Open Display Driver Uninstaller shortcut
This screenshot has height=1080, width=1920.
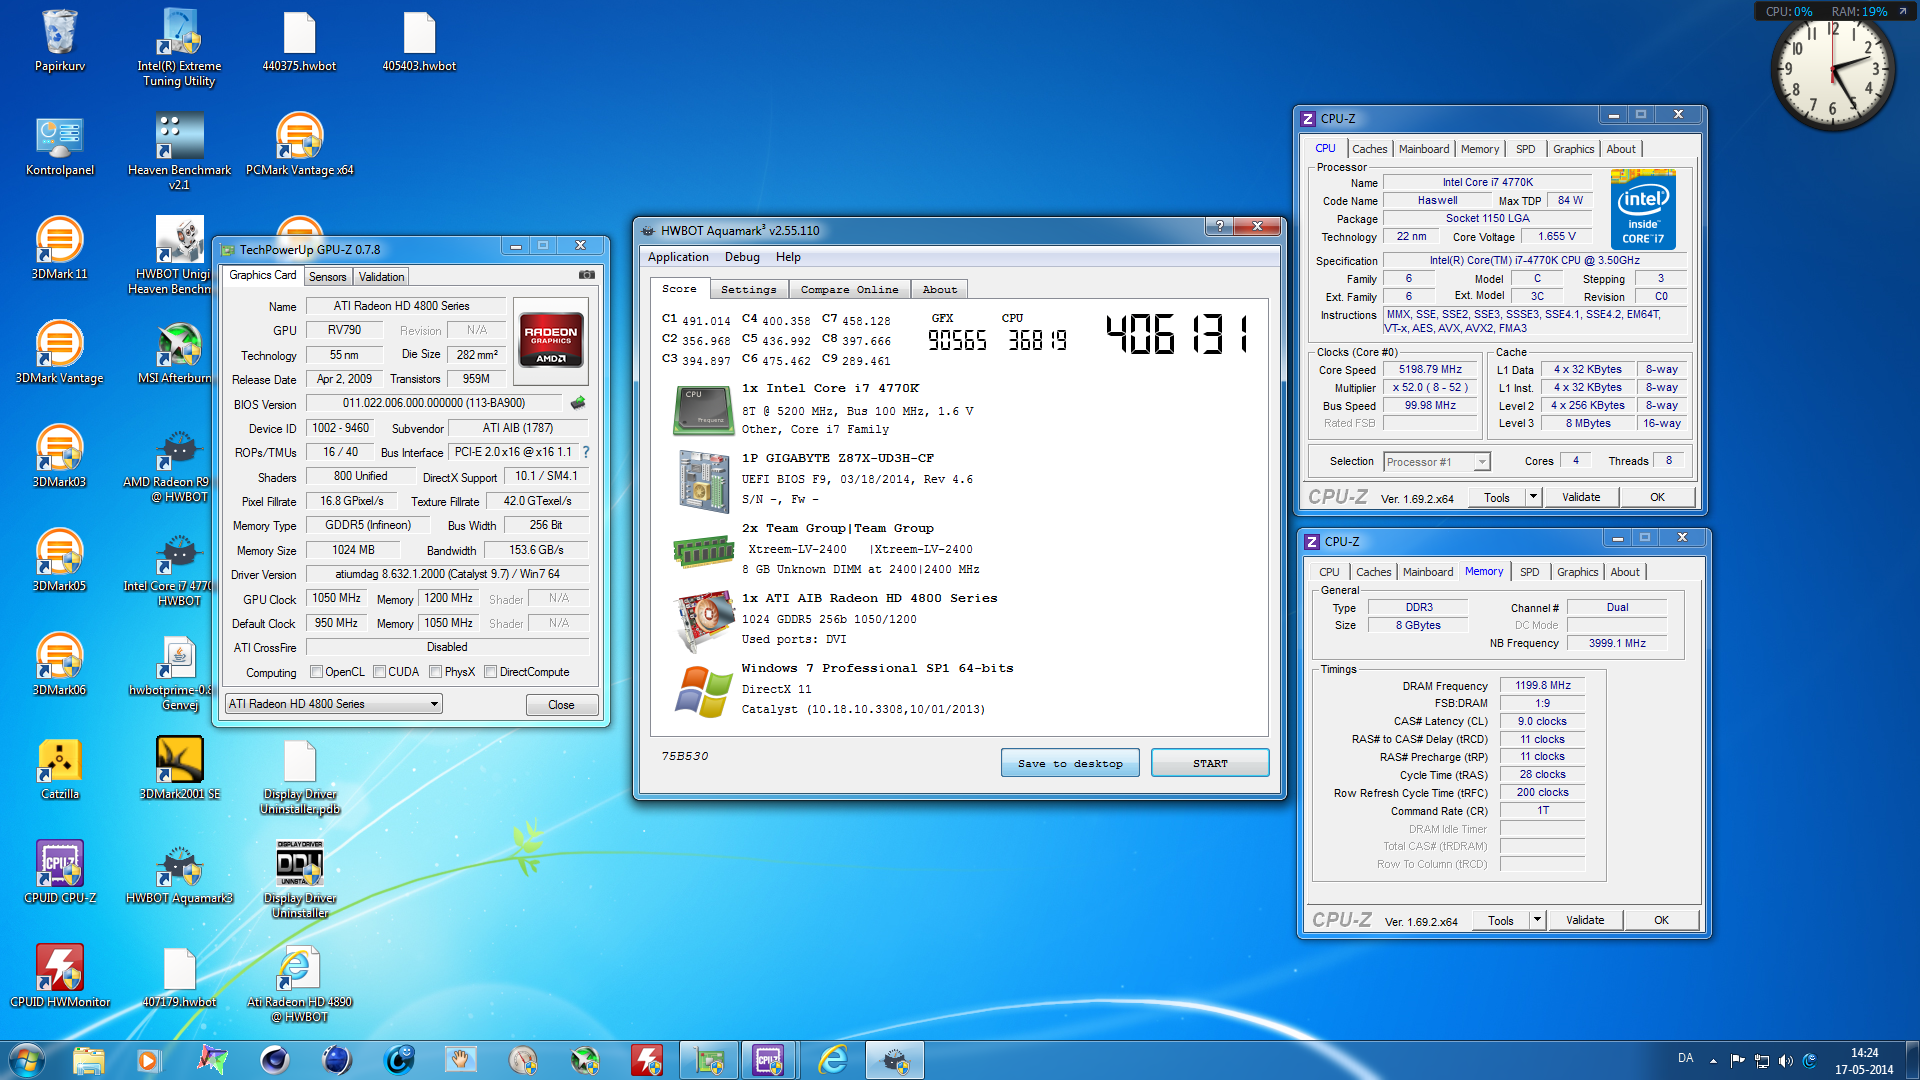click(299, 879)
